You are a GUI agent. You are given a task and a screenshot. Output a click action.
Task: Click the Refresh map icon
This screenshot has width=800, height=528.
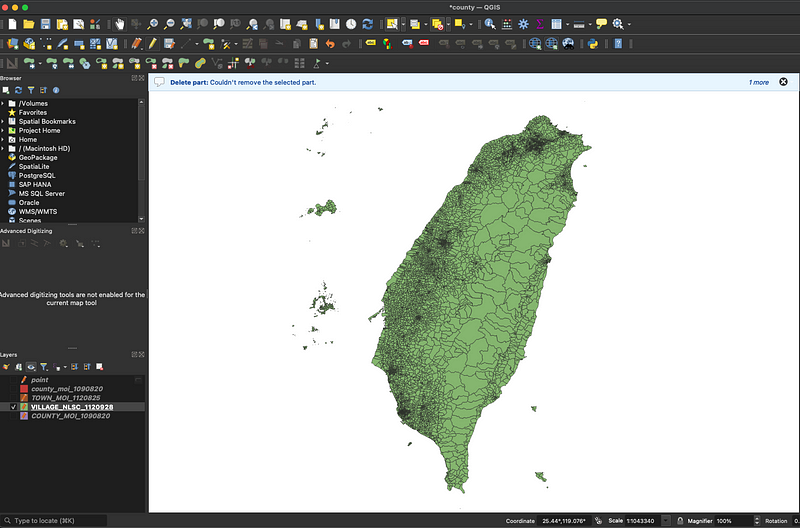click(x=367, y=23)
